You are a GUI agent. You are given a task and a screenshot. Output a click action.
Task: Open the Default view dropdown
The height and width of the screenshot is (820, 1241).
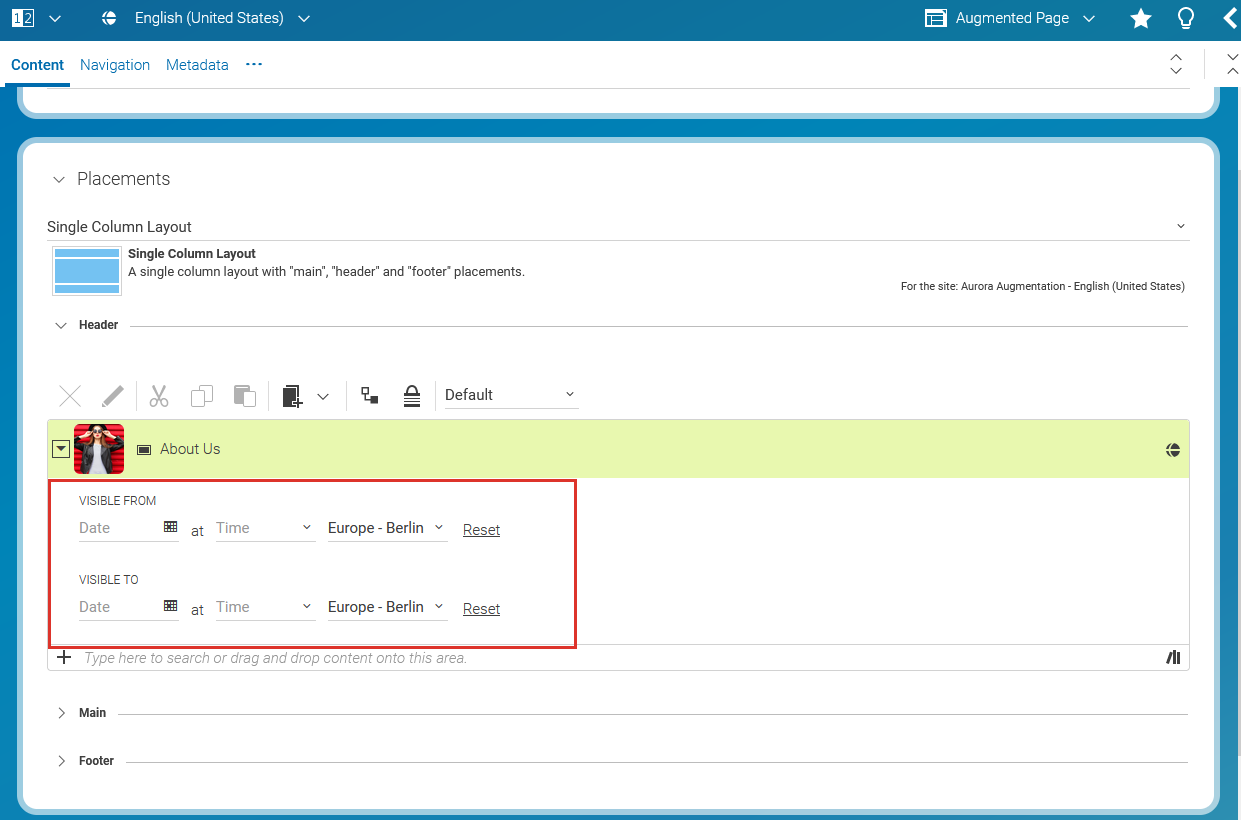510,394
